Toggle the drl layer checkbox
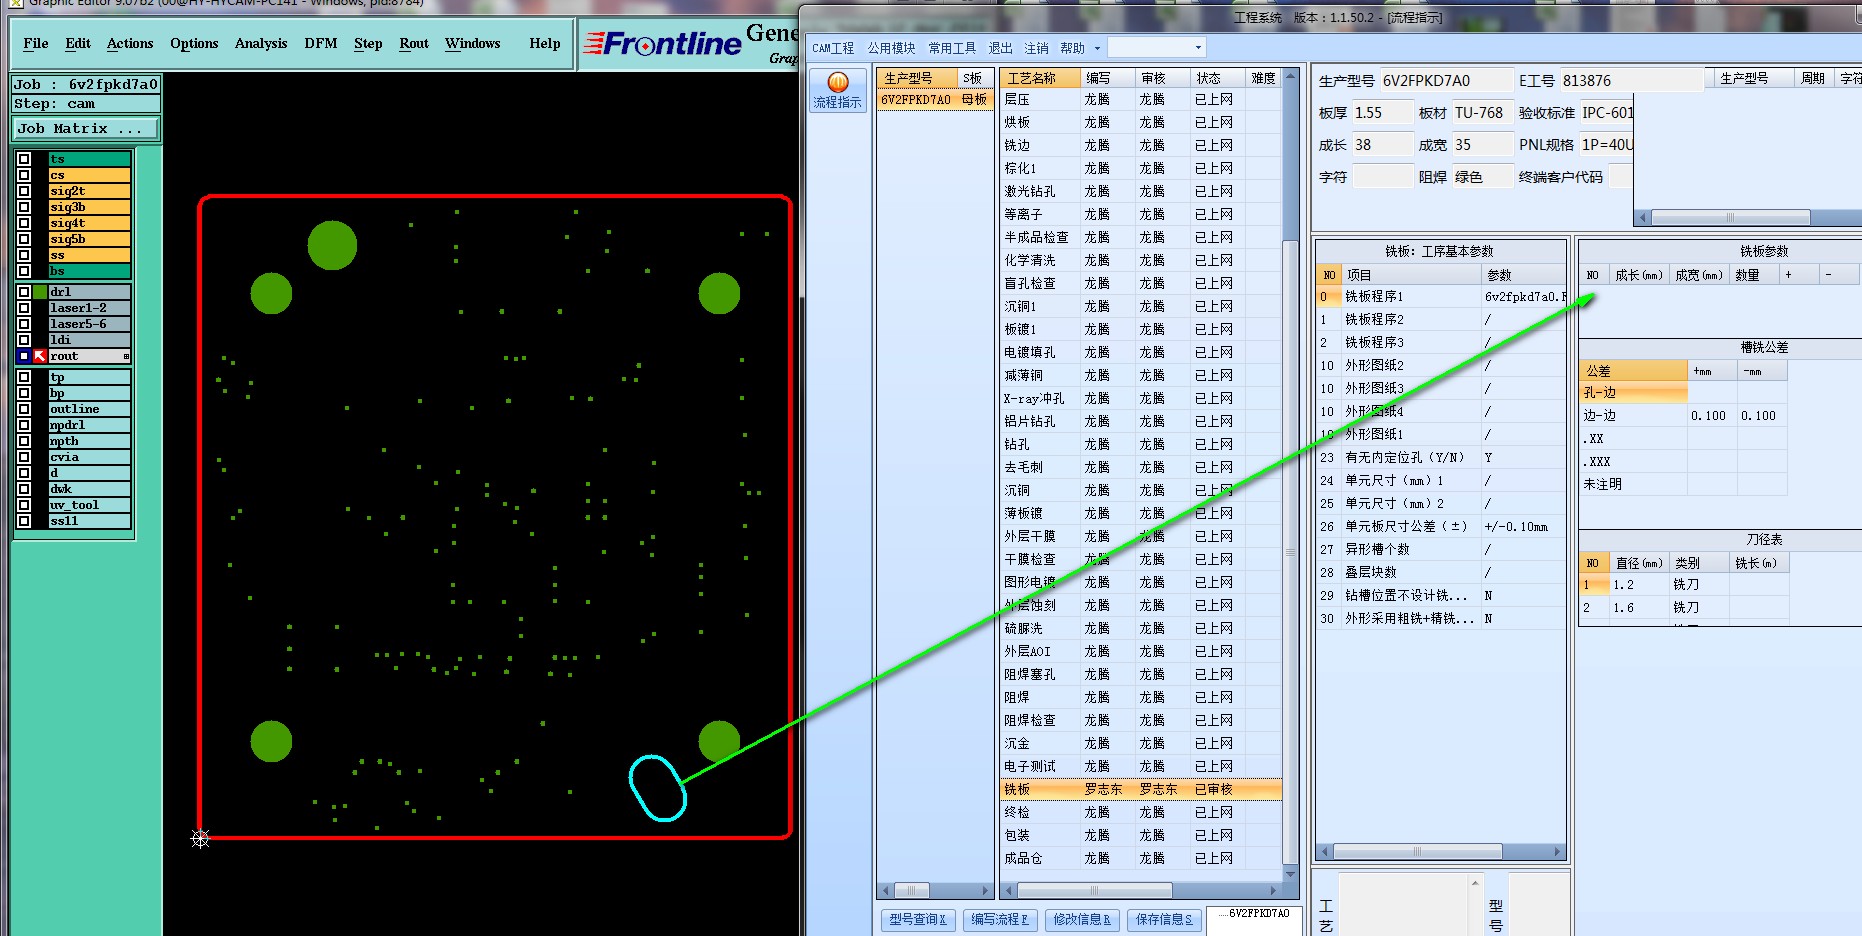This screenshot has height=936, width=1862. click(24, 292)
